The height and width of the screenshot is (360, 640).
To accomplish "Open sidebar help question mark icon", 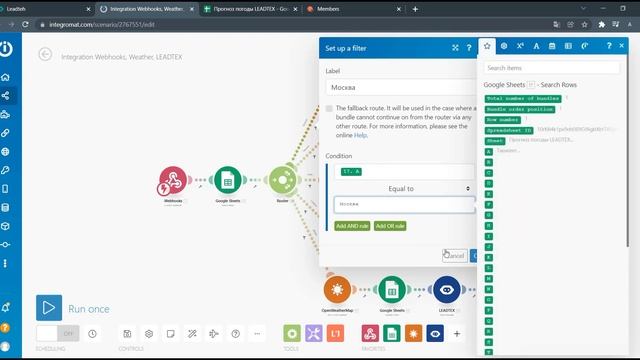I will pos(5,328).
